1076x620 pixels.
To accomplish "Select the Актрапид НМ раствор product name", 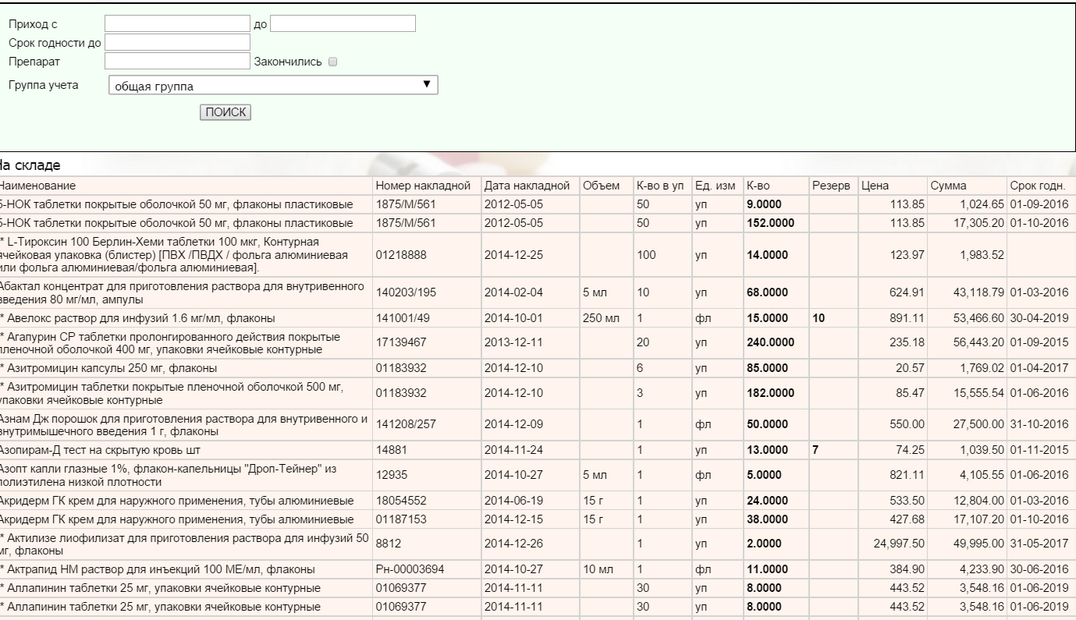I will pyautogui.click(x=158, y=569).
